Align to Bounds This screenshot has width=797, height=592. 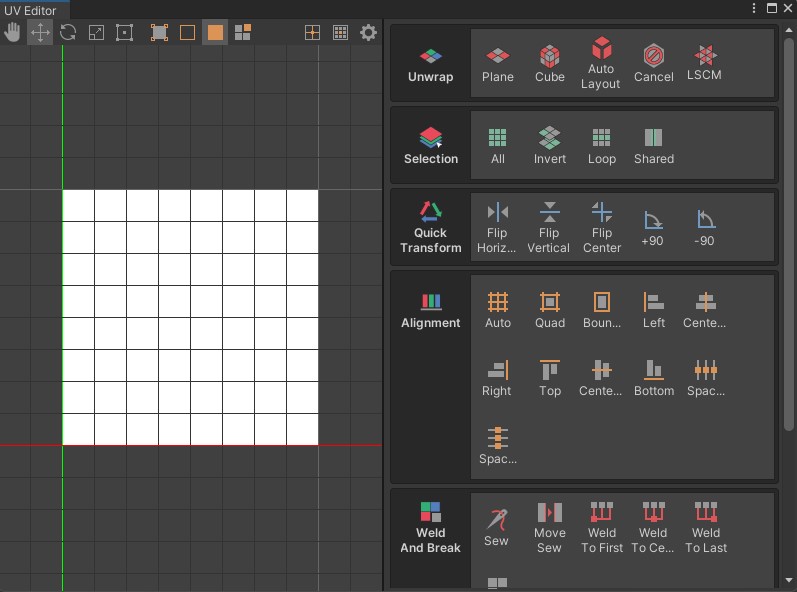(x=602, y=310)
